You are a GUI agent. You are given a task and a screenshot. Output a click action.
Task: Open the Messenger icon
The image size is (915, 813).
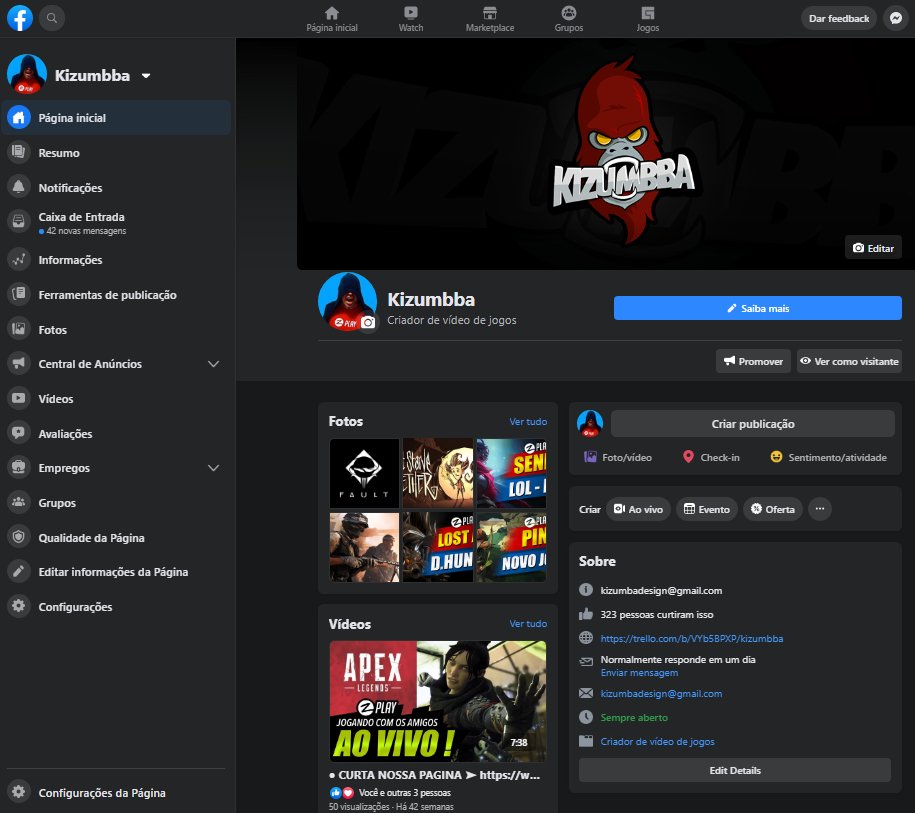pyautogui.click(x=896, y=18)
